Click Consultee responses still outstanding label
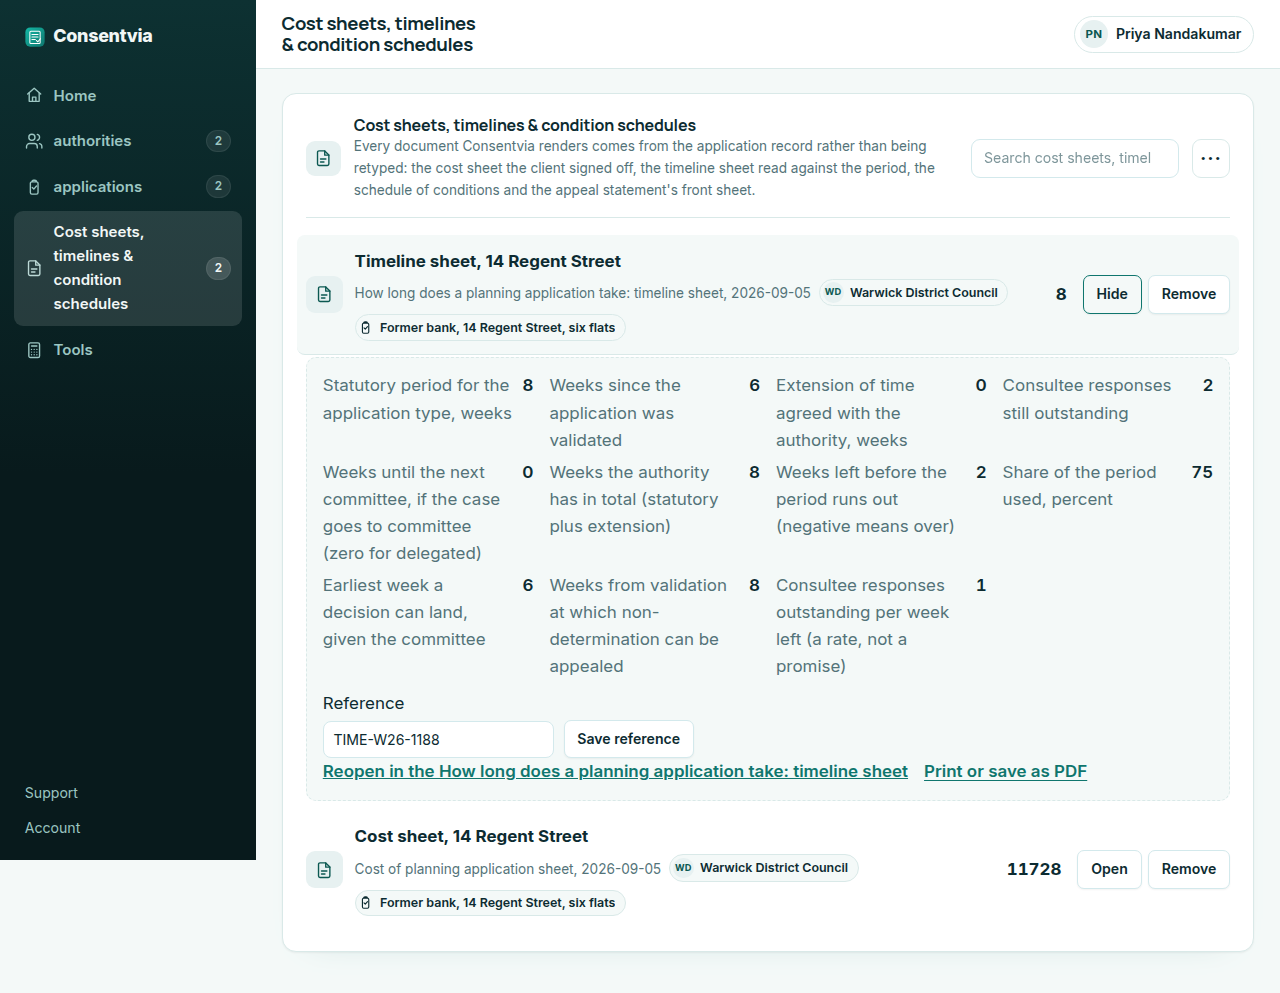The height and width of the screenshot is (993, 1280). point(1087,399)
